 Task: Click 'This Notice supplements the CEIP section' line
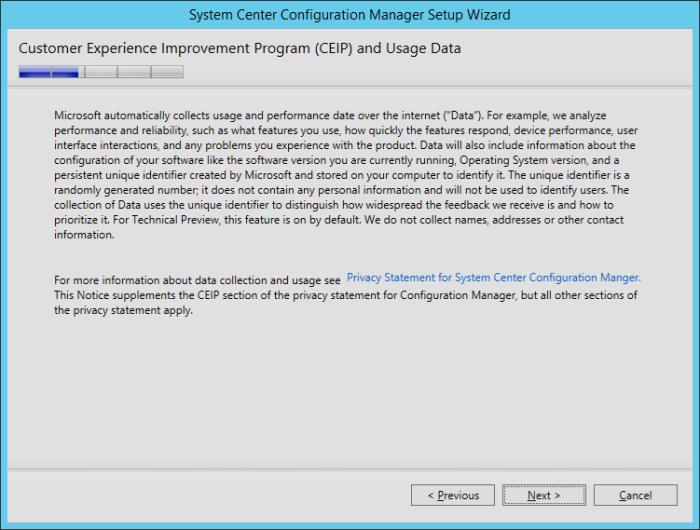[x=346, y=296]
